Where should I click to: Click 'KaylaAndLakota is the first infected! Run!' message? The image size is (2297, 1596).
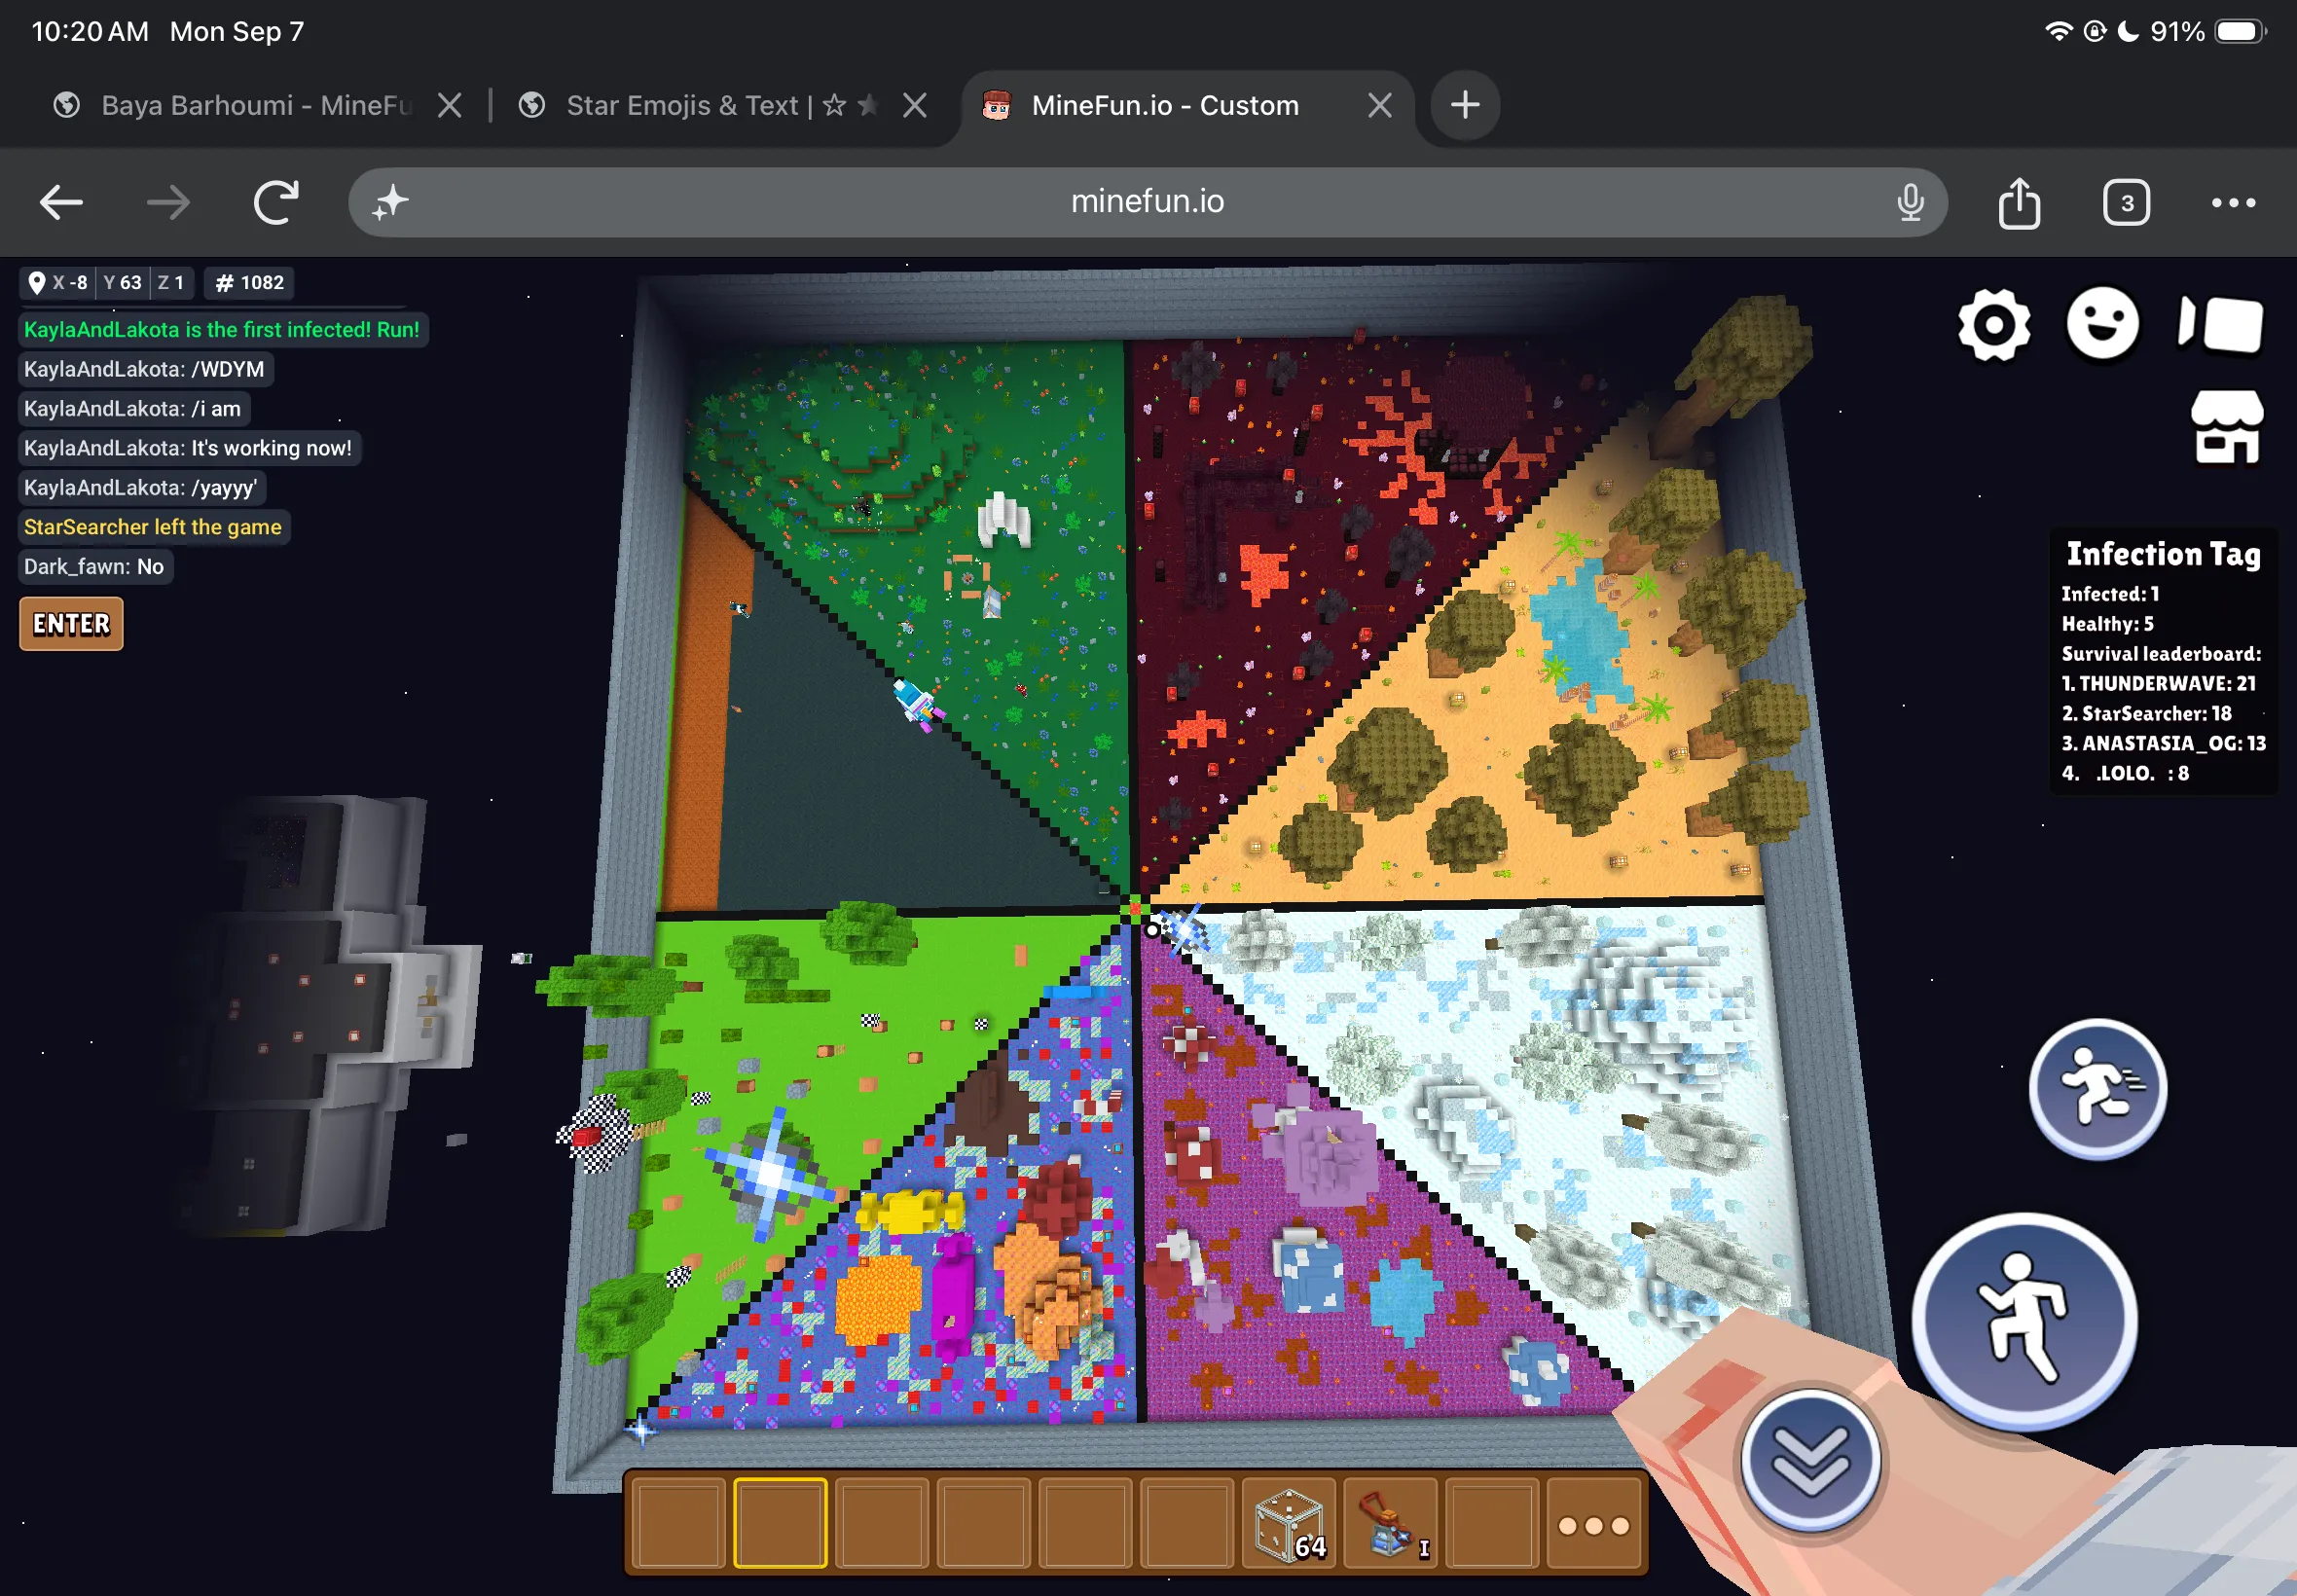coord(222,330)
